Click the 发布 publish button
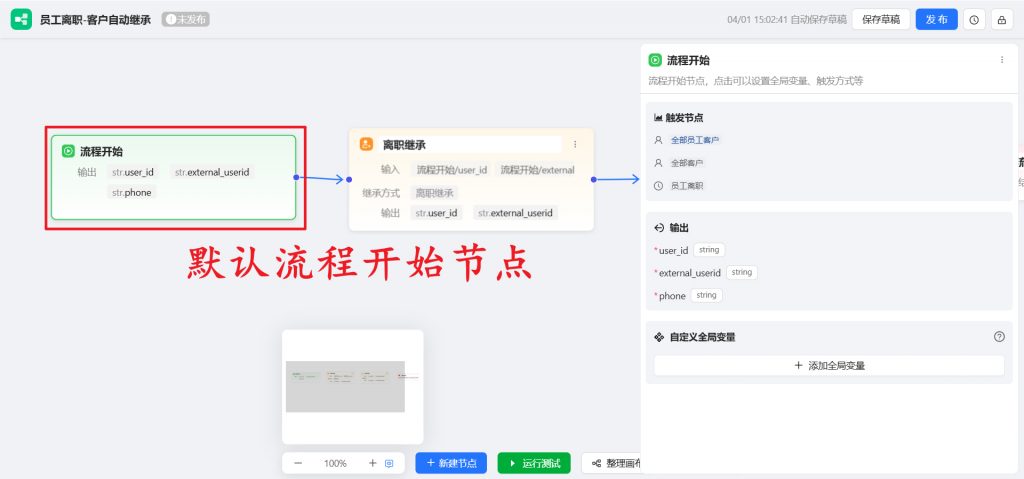Viewport: 1024px width, 479px height. (936, 20)
